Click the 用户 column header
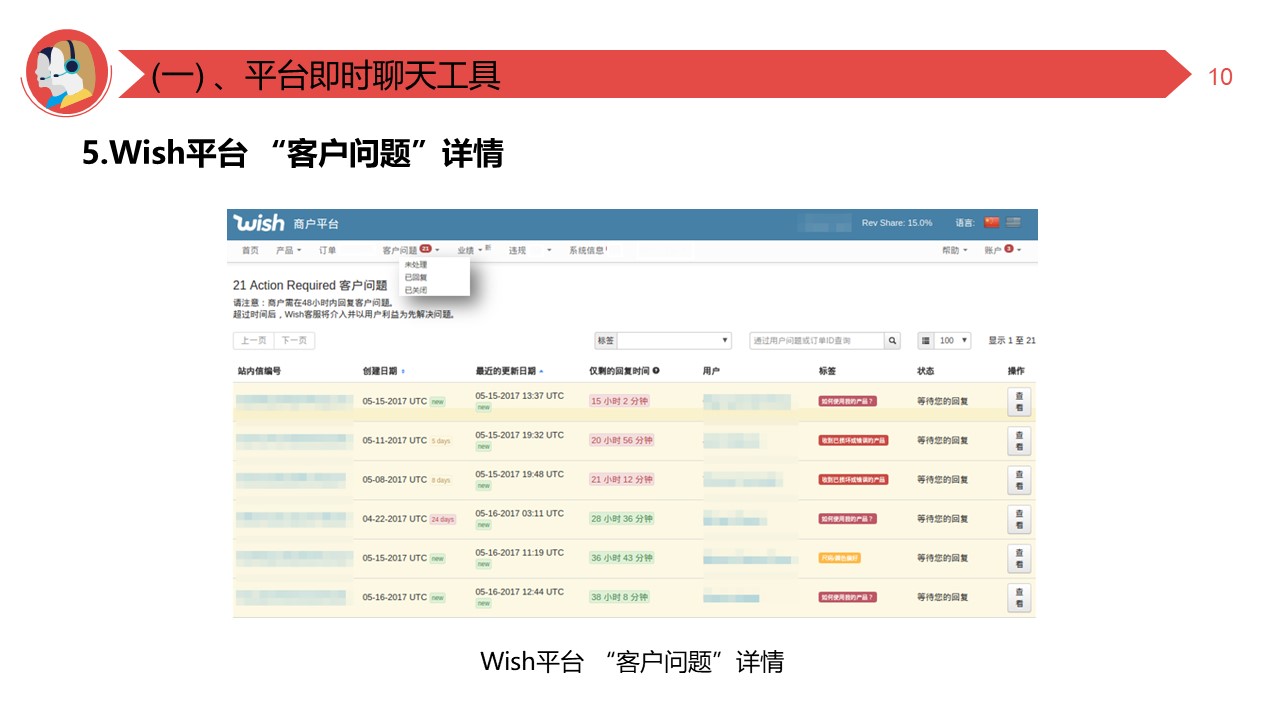The width and height of the screenshot is (1280, 720). coord(711,371)
